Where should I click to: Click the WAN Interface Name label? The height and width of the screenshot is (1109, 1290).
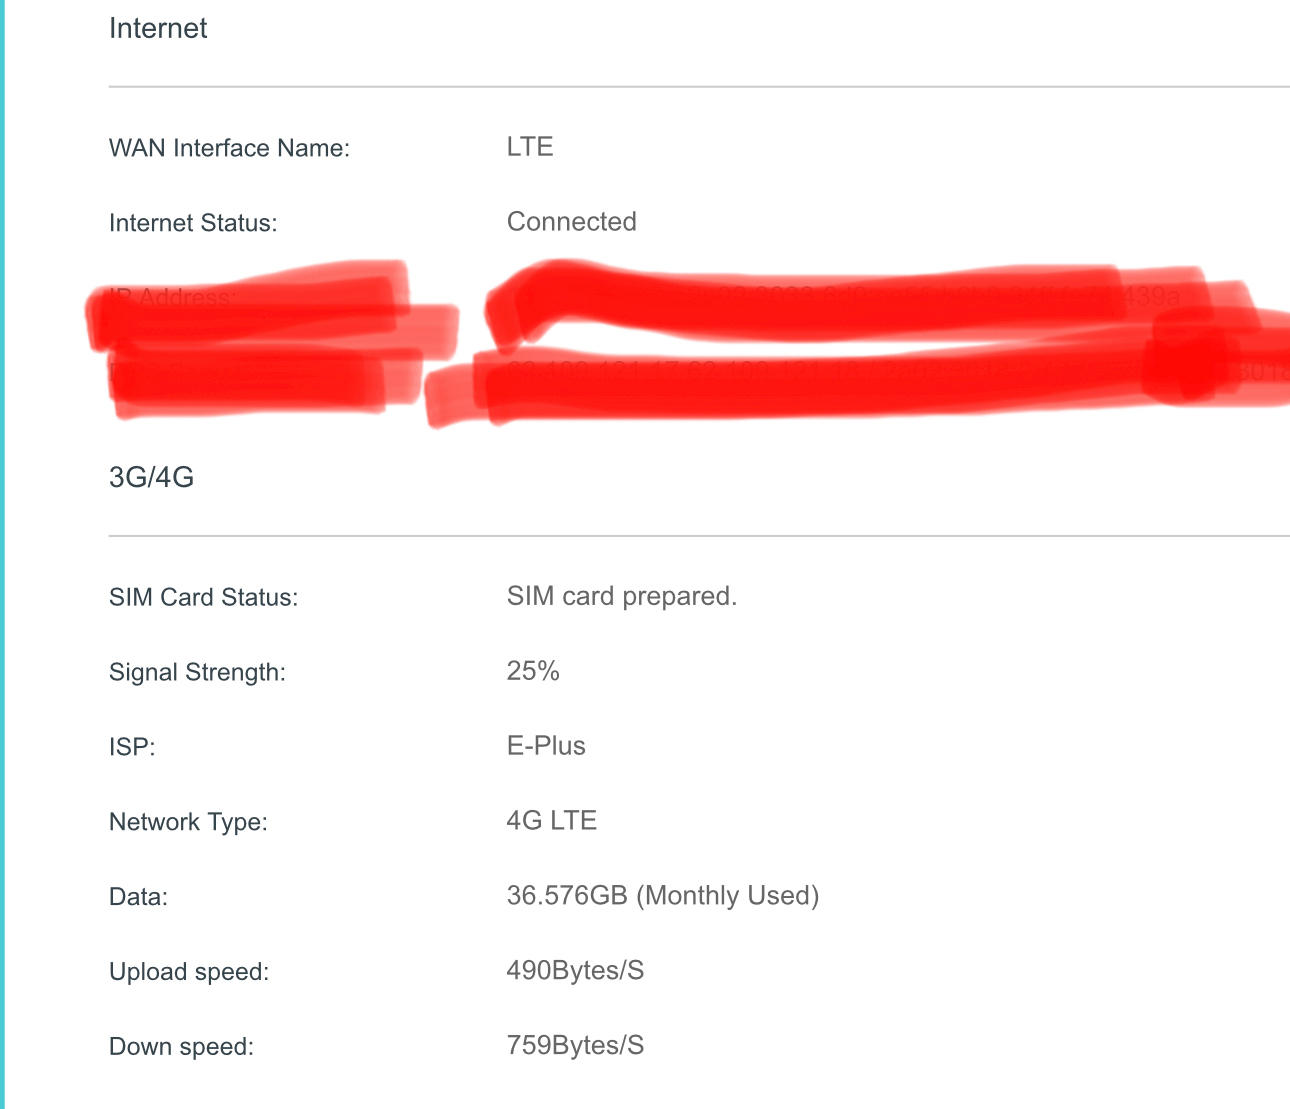[229, 148]
